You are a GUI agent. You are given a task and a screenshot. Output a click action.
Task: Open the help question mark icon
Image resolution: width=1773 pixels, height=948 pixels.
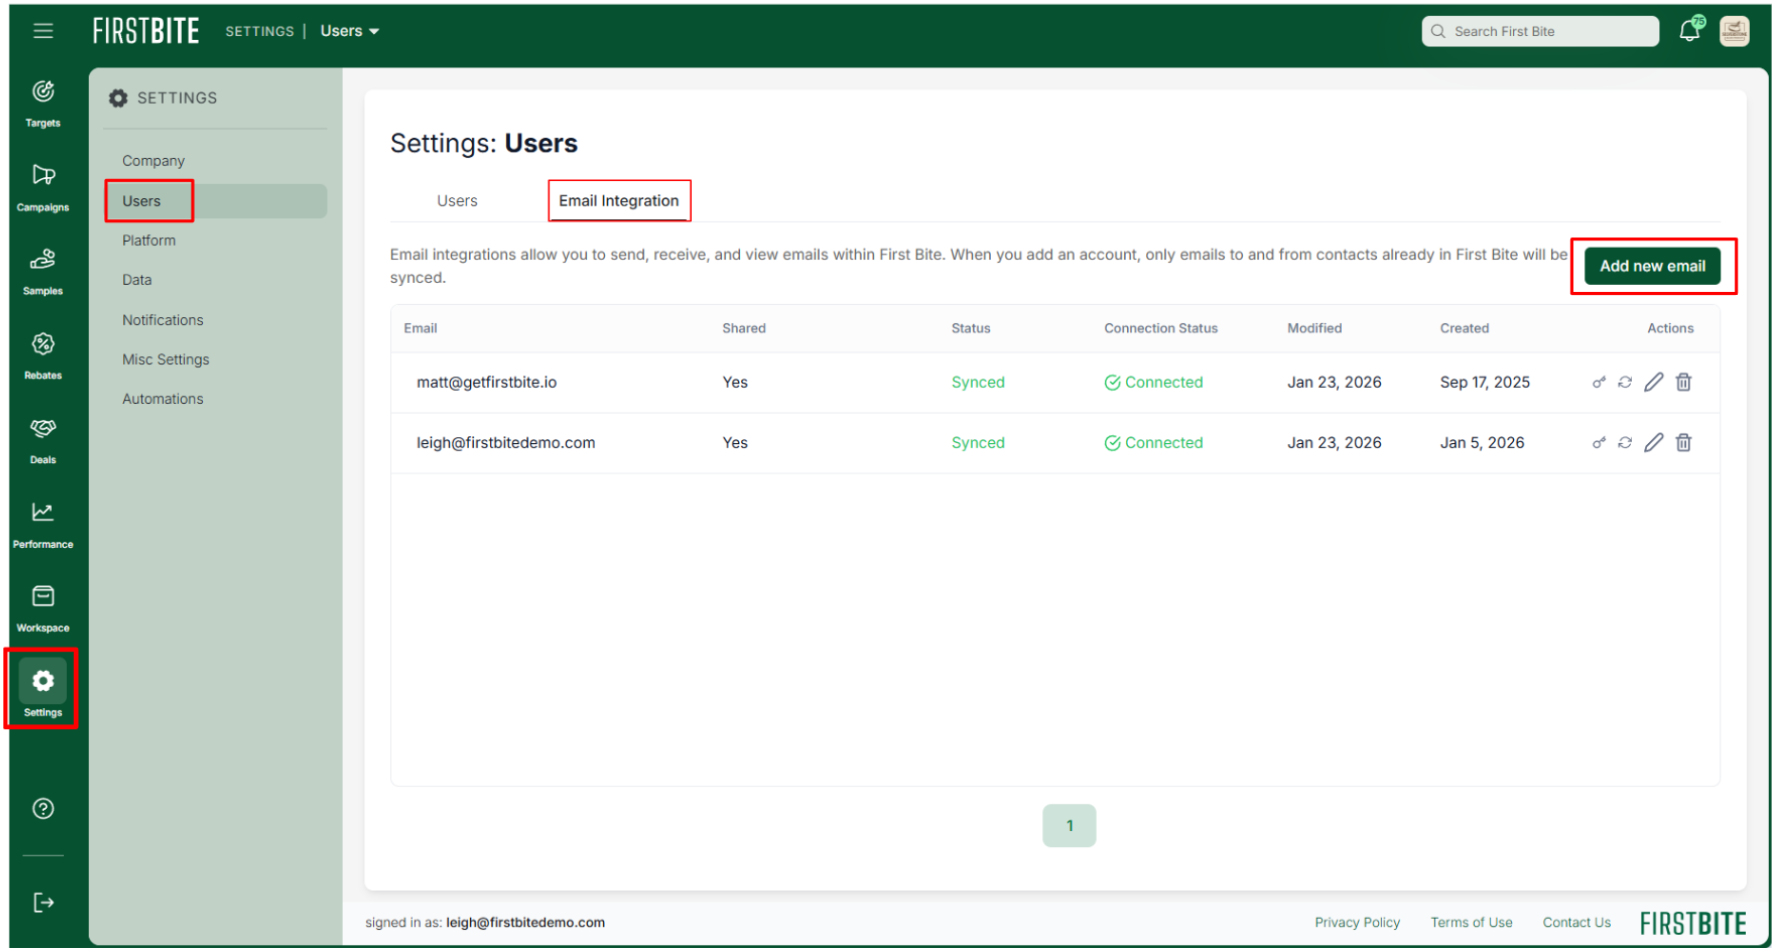coord(43,808)
